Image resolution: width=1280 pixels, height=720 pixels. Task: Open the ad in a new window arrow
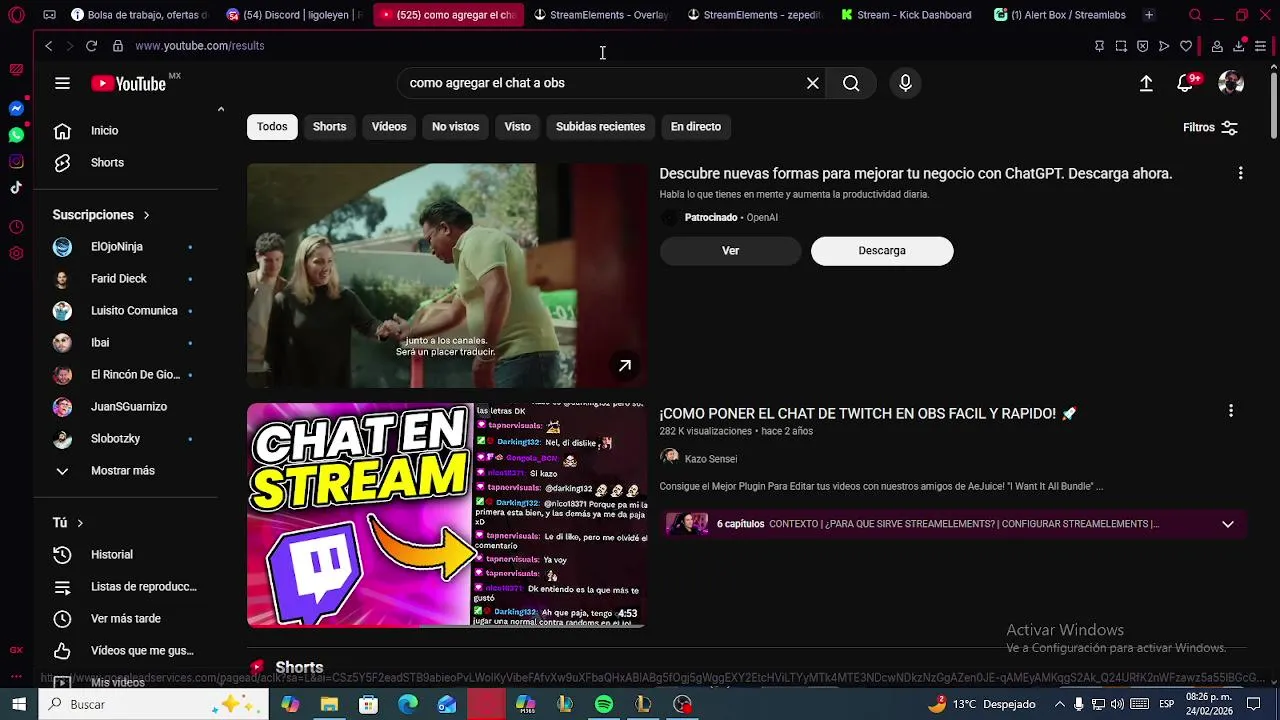pos(625,366)
